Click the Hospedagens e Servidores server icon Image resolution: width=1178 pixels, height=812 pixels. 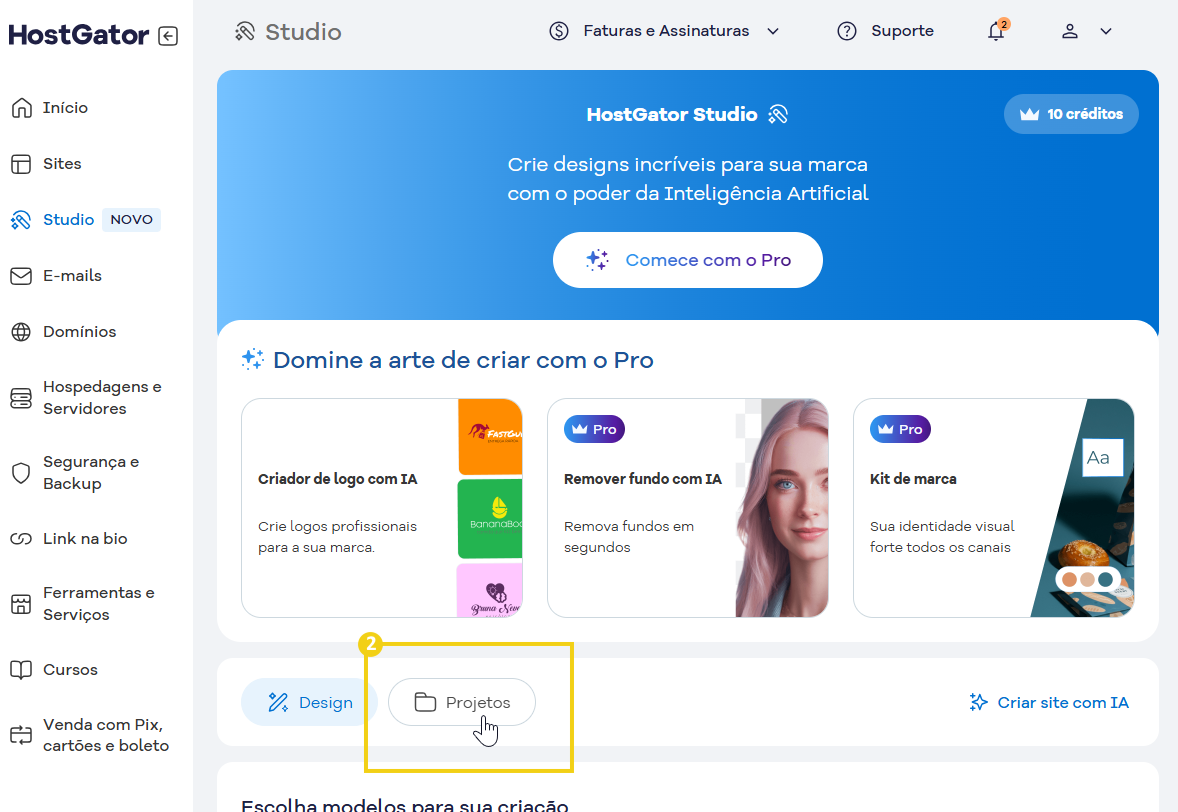pos(21,398)
